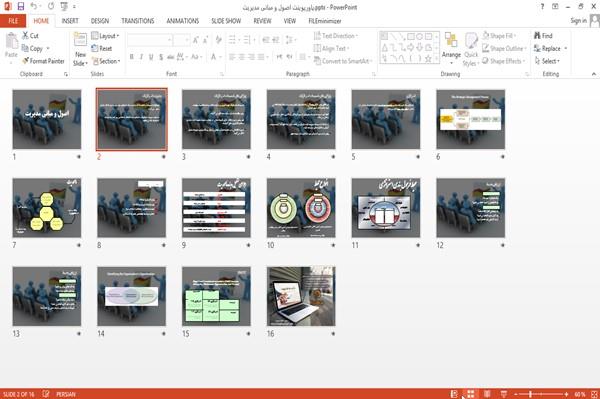
Task: Collapse the ribbon
Action: point(594,74)
